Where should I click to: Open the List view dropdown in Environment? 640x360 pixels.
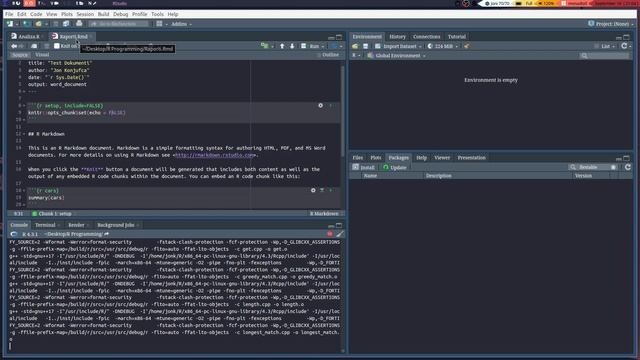pos(605,46)
